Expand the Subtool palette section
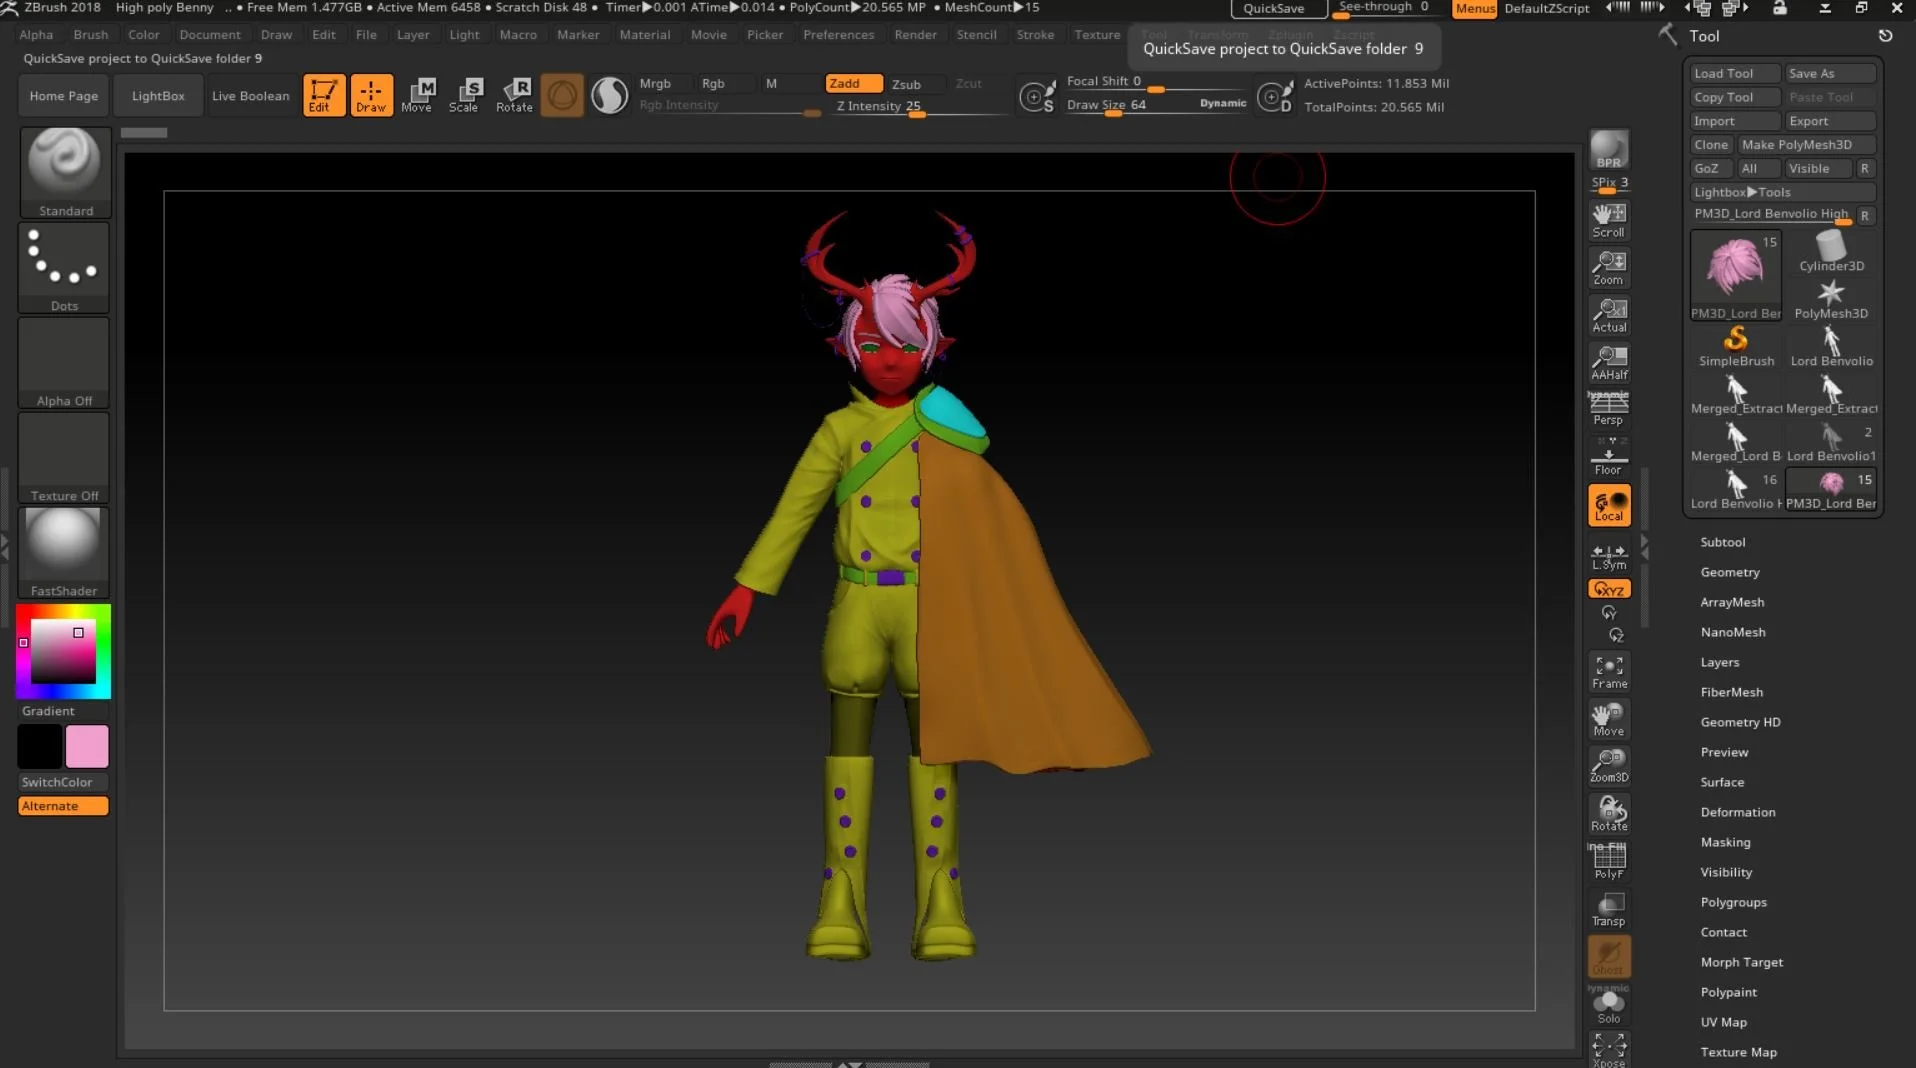This screenshot has width=1916, height=1068. tap(1722, 542)
